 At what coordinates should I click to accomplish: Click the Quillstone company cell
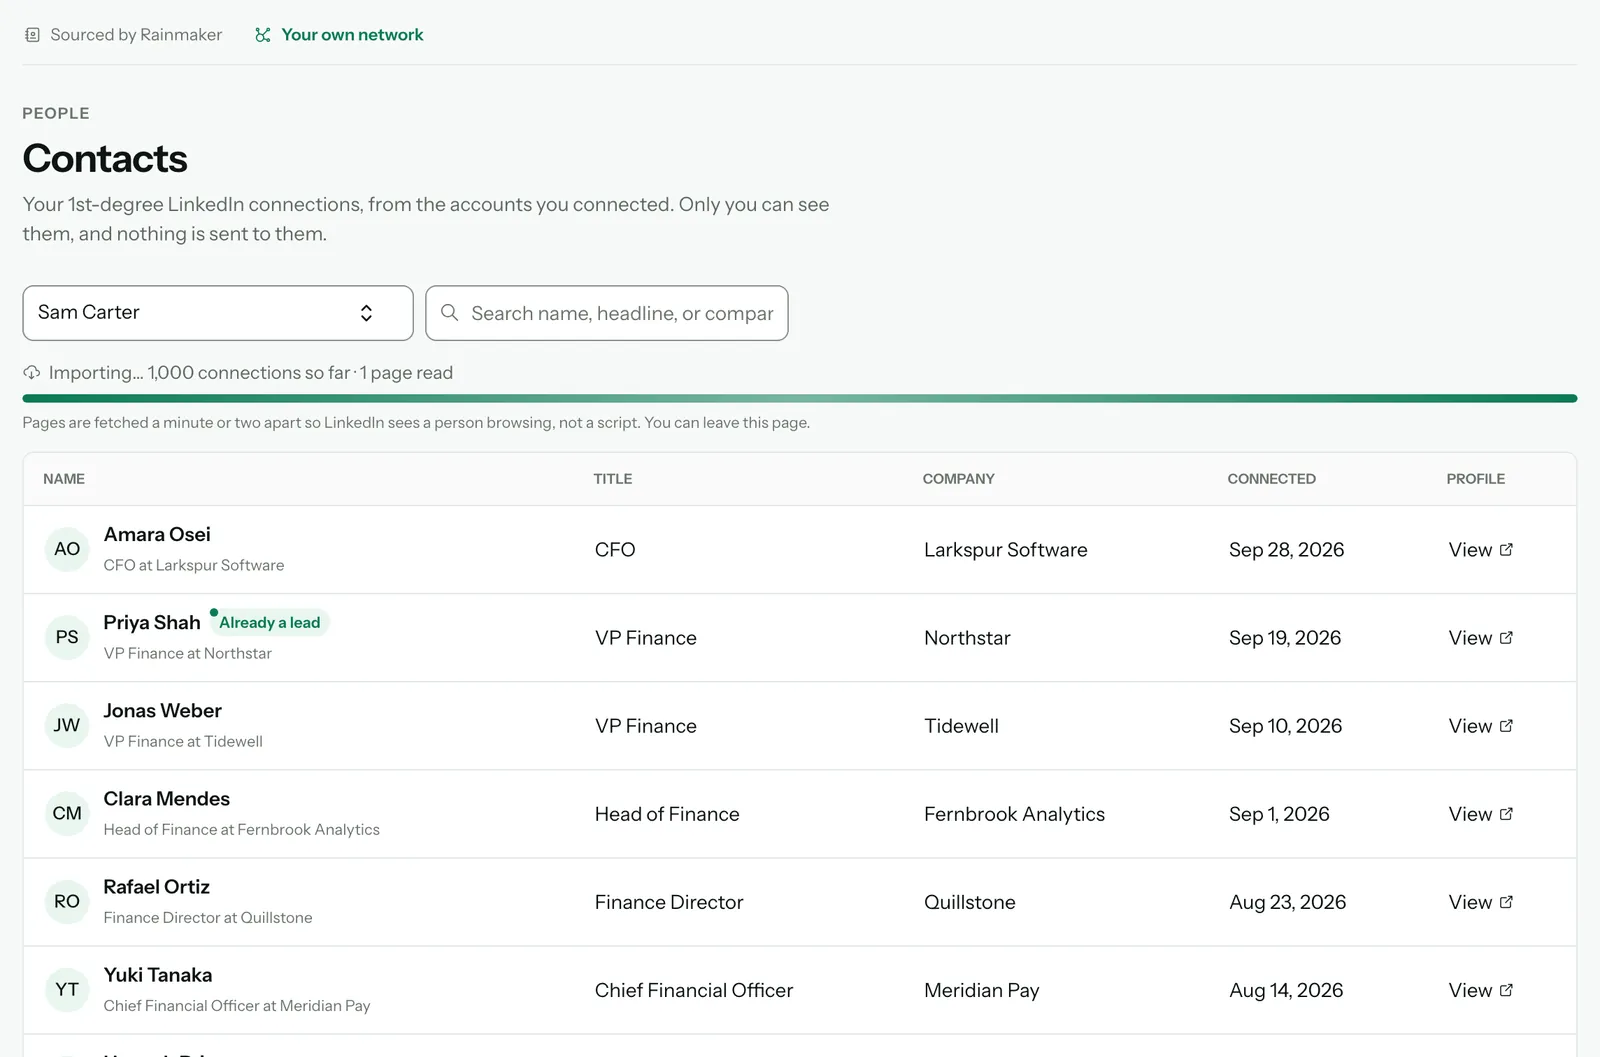[x=970, y=902]
